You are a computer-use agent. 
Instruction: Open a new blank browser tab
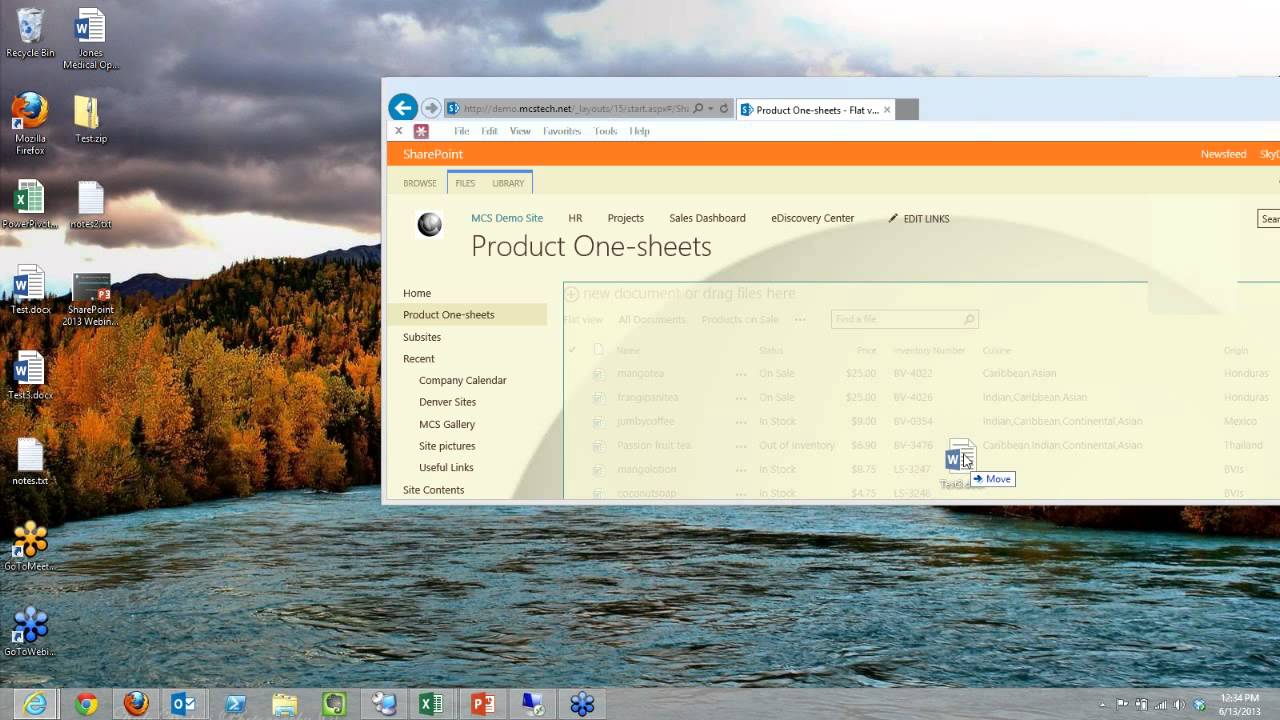coord(906,110)
